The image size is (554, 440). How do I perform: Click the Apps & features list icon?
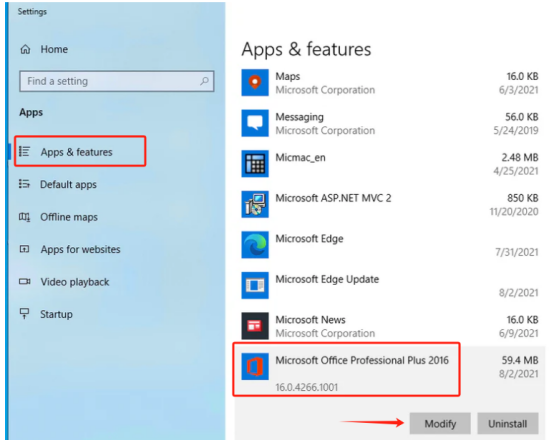click(x=24, y=152)
